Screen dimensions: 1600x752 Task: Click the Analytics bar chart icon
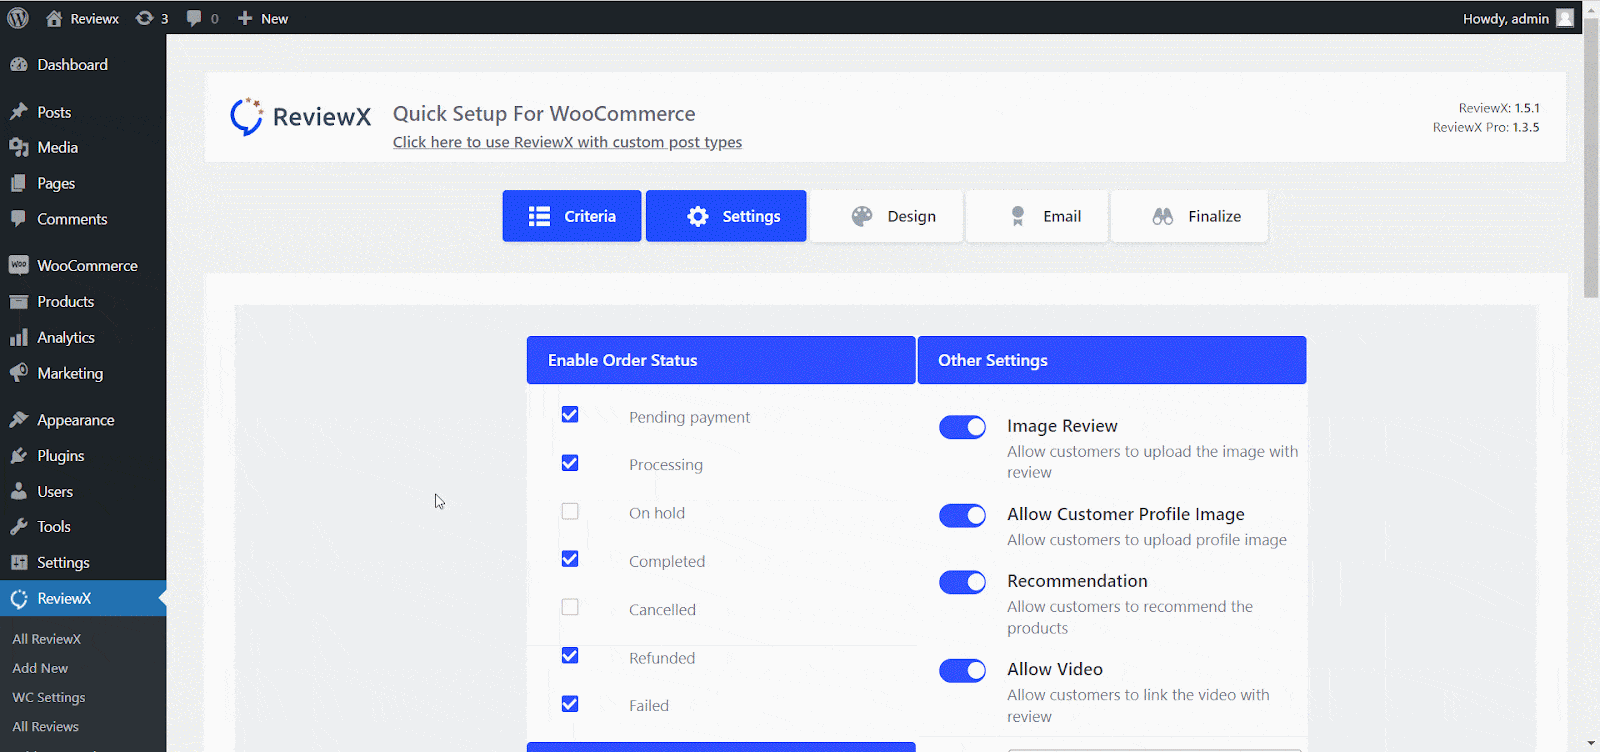pos(19,337)
